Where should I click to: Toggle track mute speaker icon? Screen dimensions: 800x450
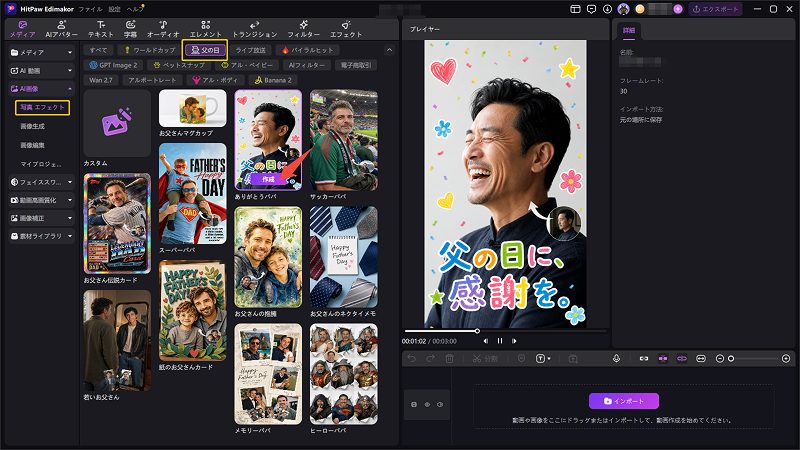tap(440, 405)
